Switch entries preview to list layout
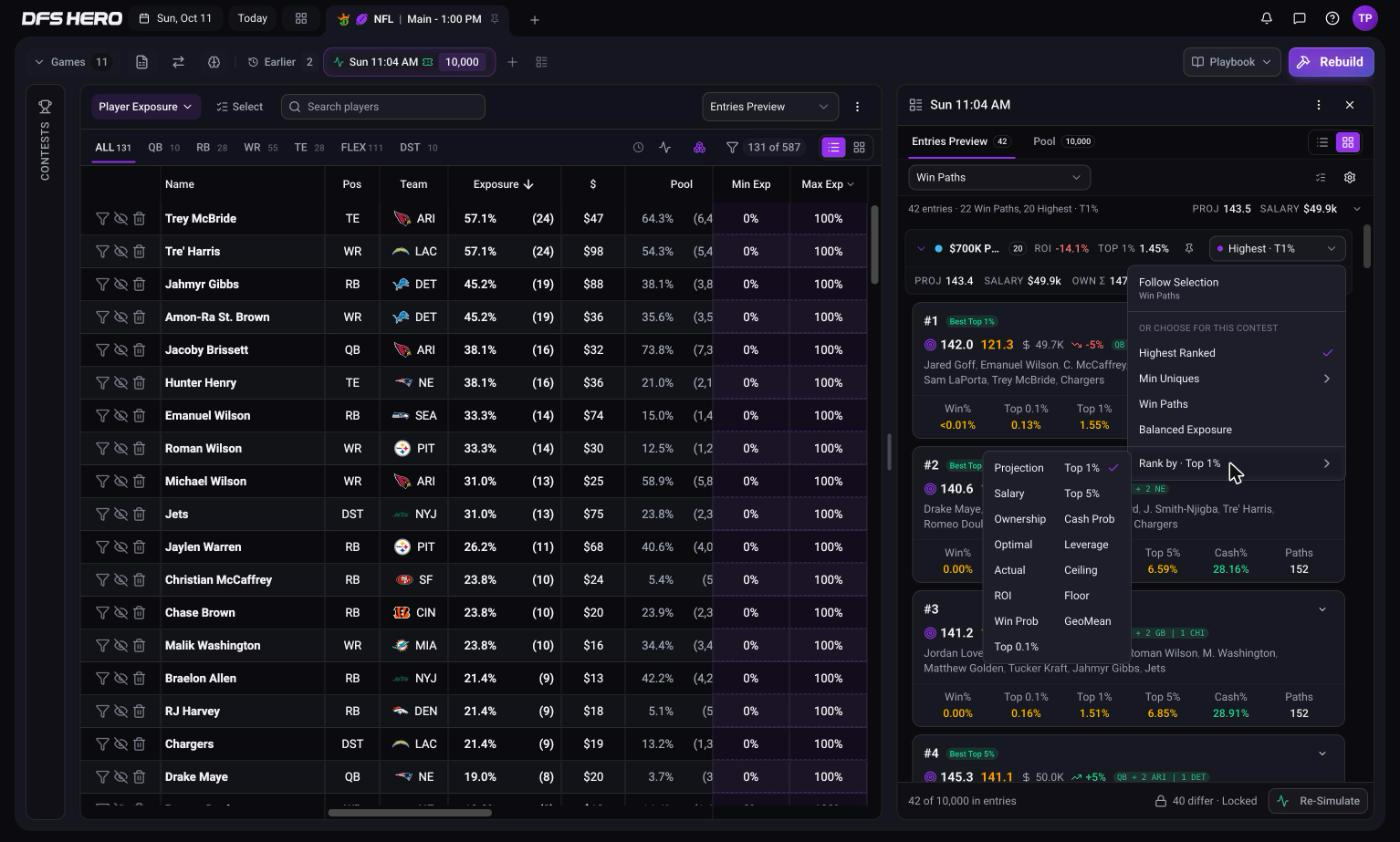Image resolution: width=1400 pixels, height=842 pixels. (x=1322, y=142)
